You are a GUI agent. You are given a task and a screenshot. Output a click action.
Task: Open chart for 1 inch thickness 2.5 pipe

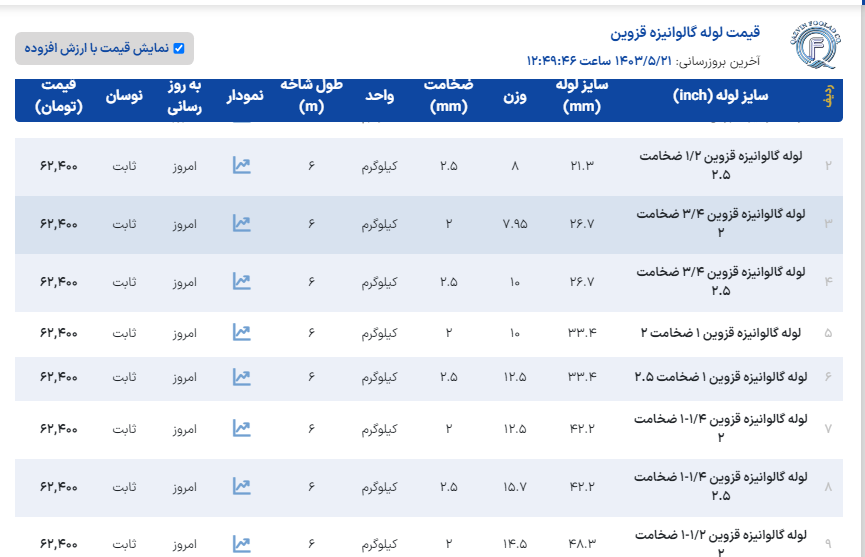point(241,377)
